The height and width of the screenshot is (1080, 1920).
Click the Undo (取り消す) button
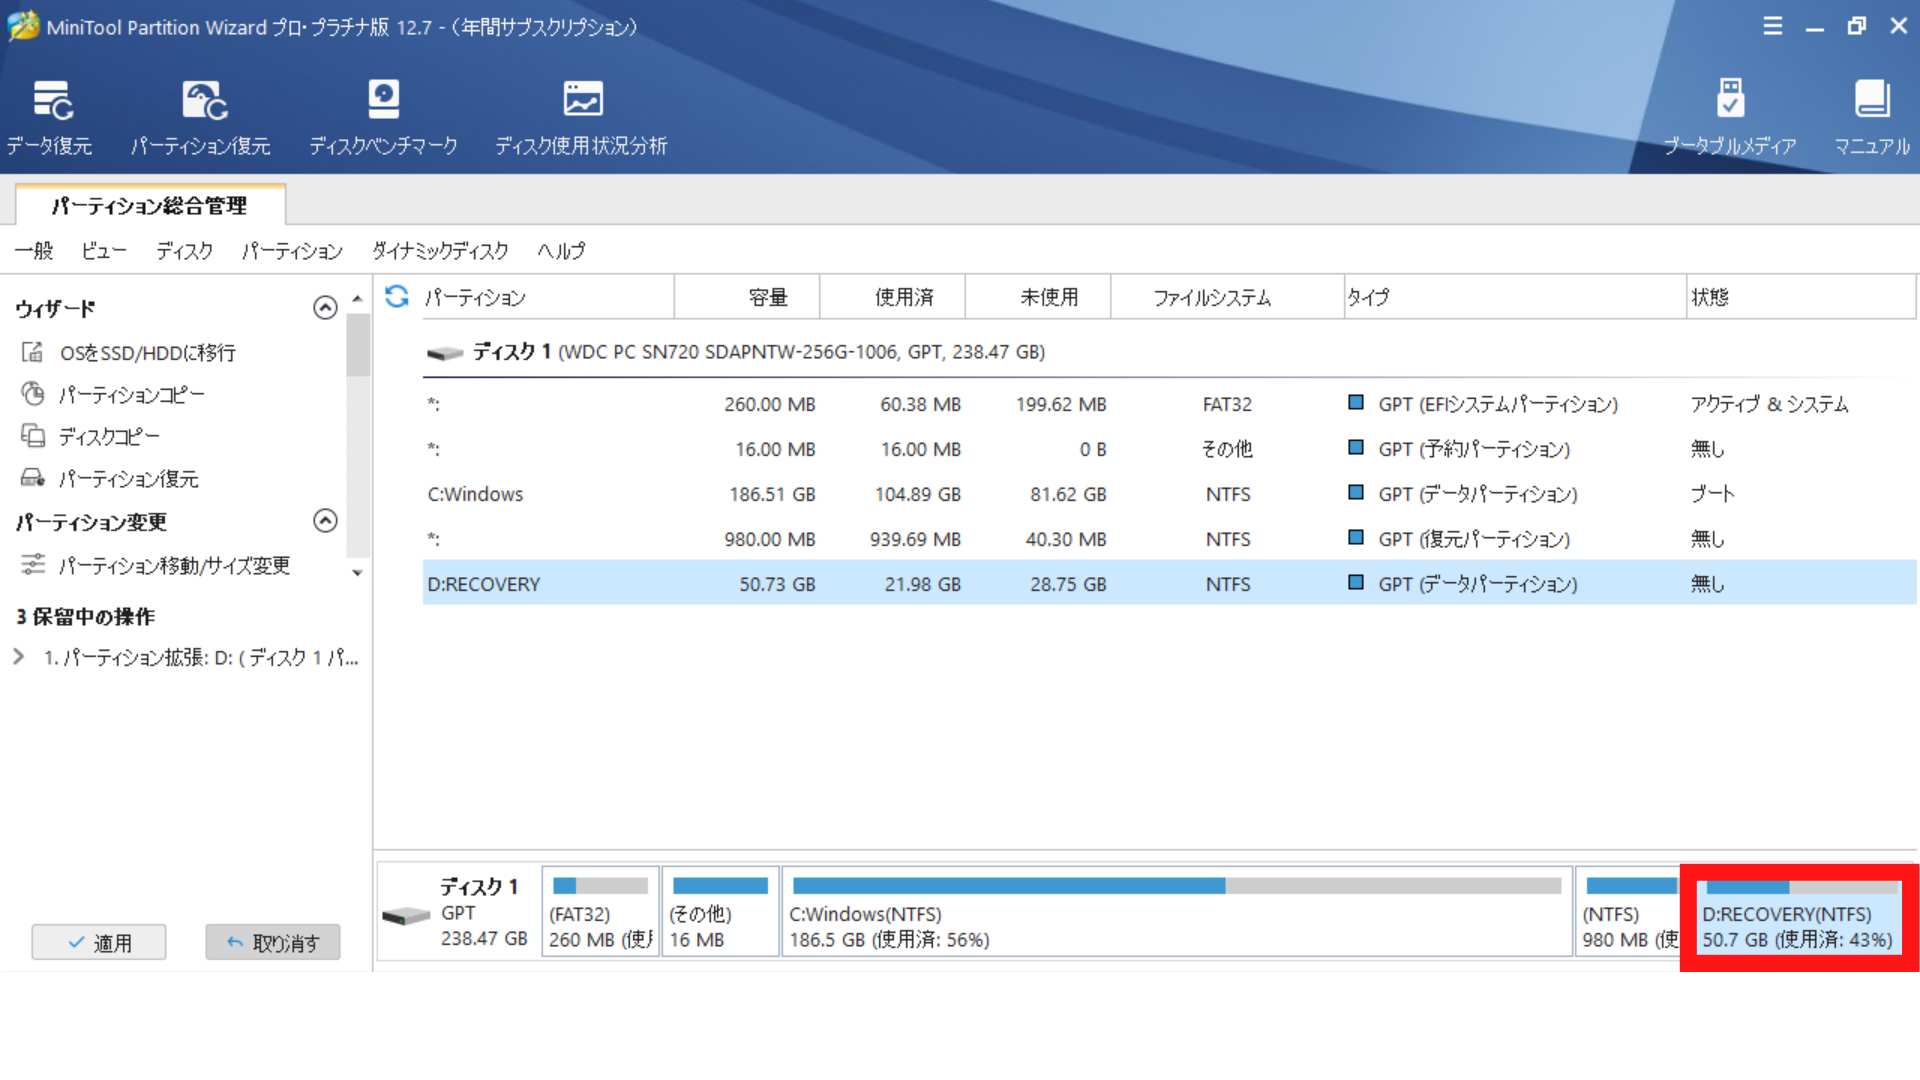tap(272, 942)
